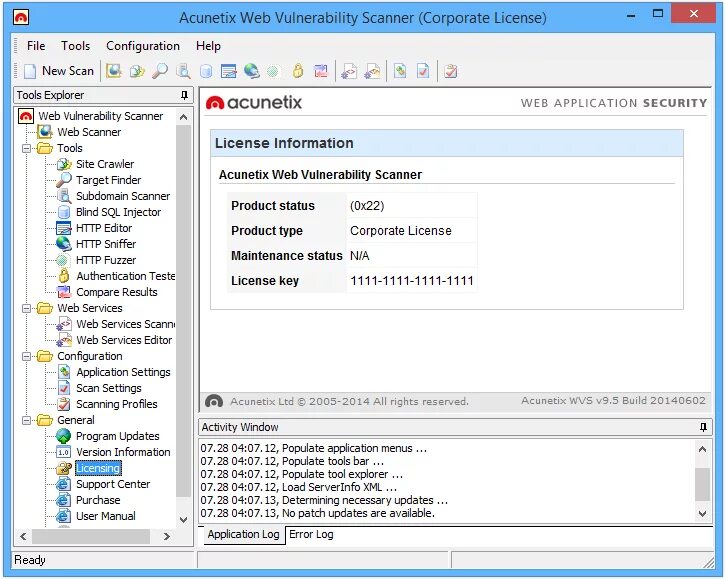Image resolution: width=726 pixels, height=579 pixels.
Task: Click the Activity Window scrollbar thumb
Action: pyautogui.click(x=702, y=484)
